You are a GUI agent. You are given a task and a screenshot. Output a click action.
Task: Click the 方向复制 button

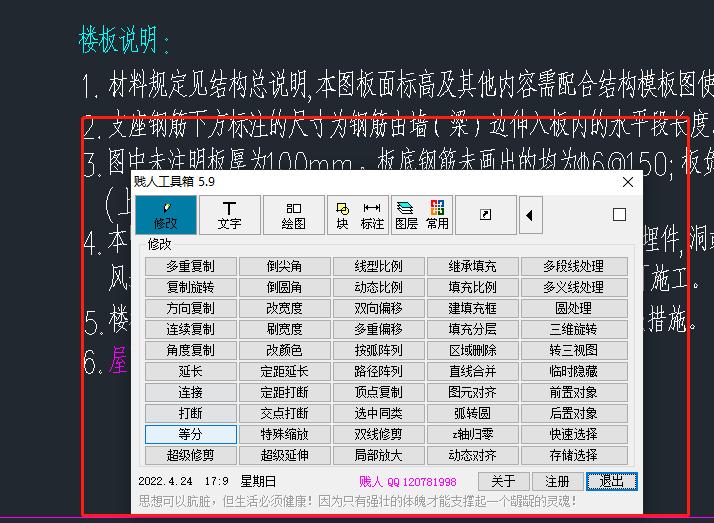click(x=191, y=308)
